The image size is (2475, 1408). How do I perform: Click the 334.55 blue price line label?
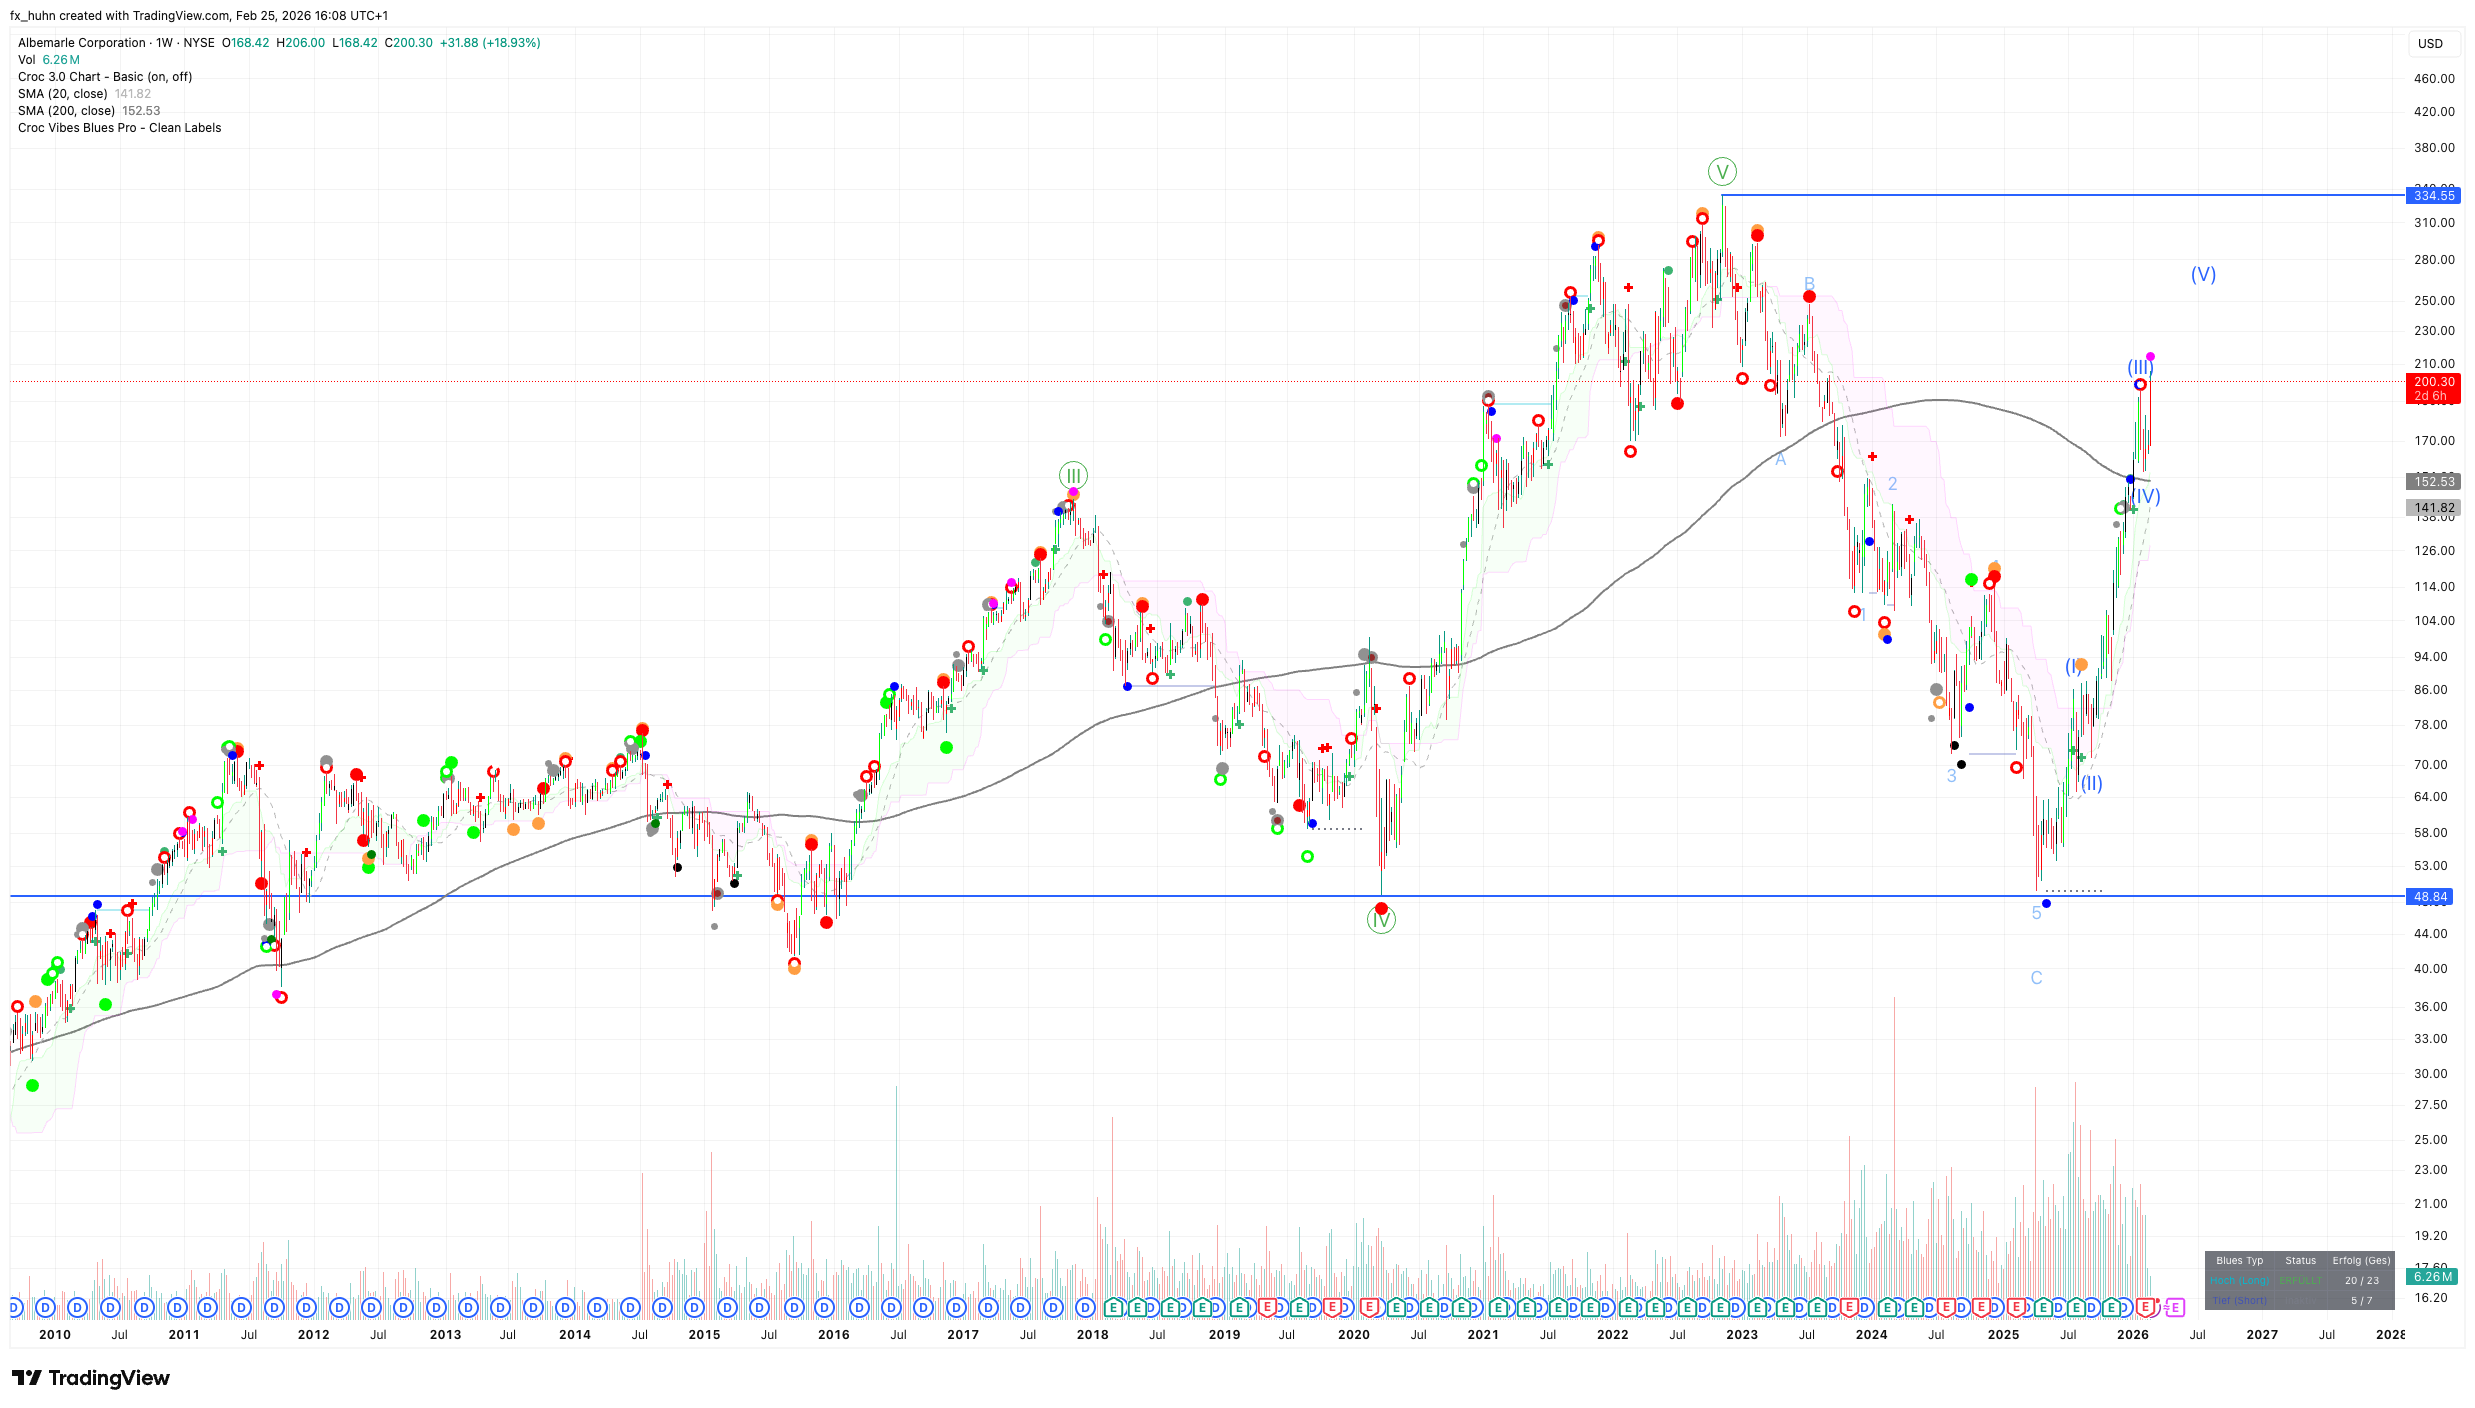coord(2433,195)
